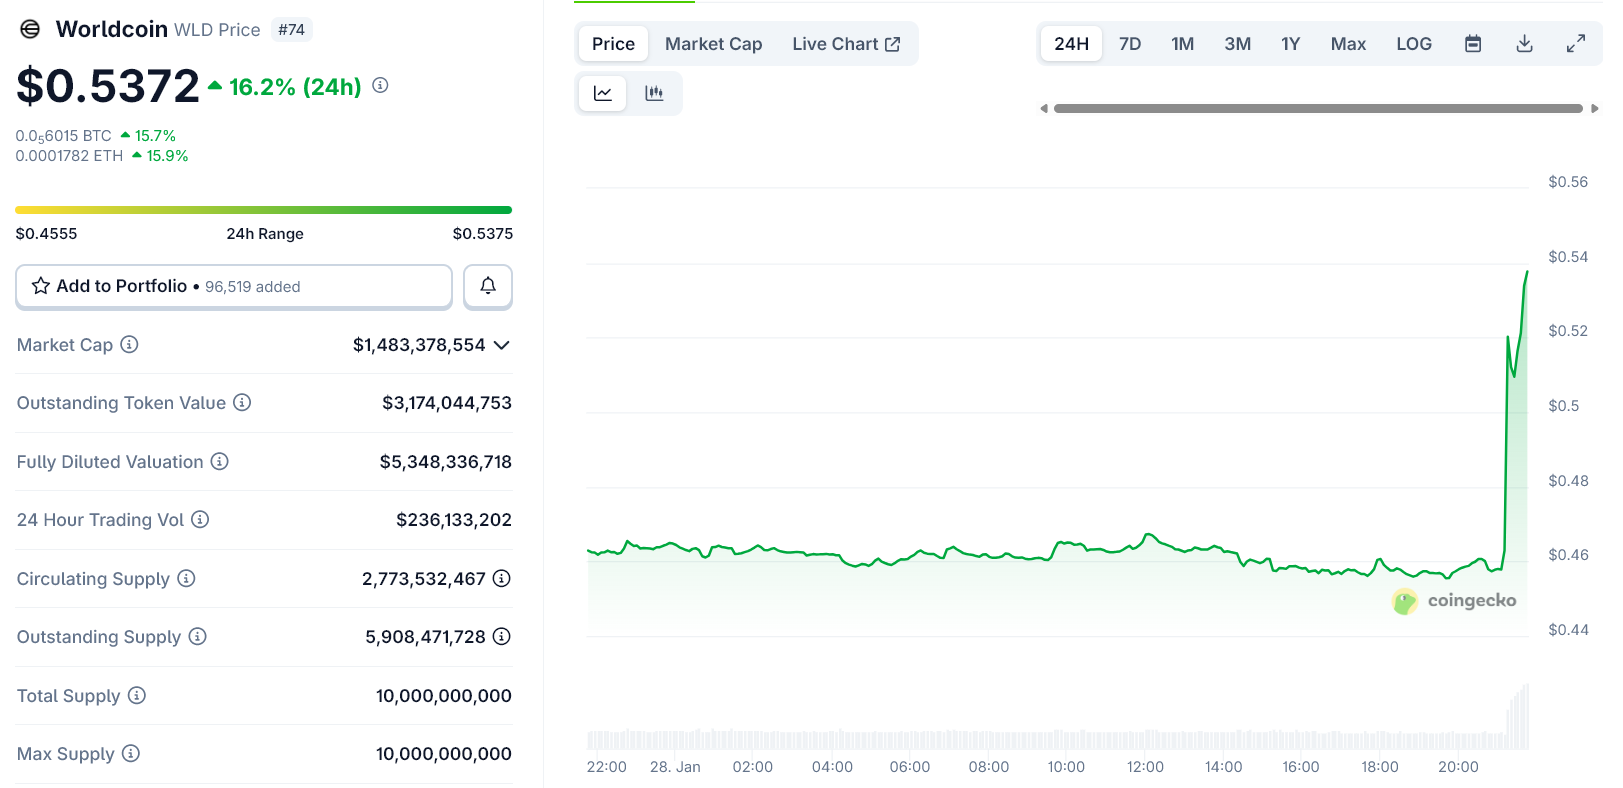Select the 7D time range
1623x788 pixels.
pyautogui.click(x=1130, y=44)
